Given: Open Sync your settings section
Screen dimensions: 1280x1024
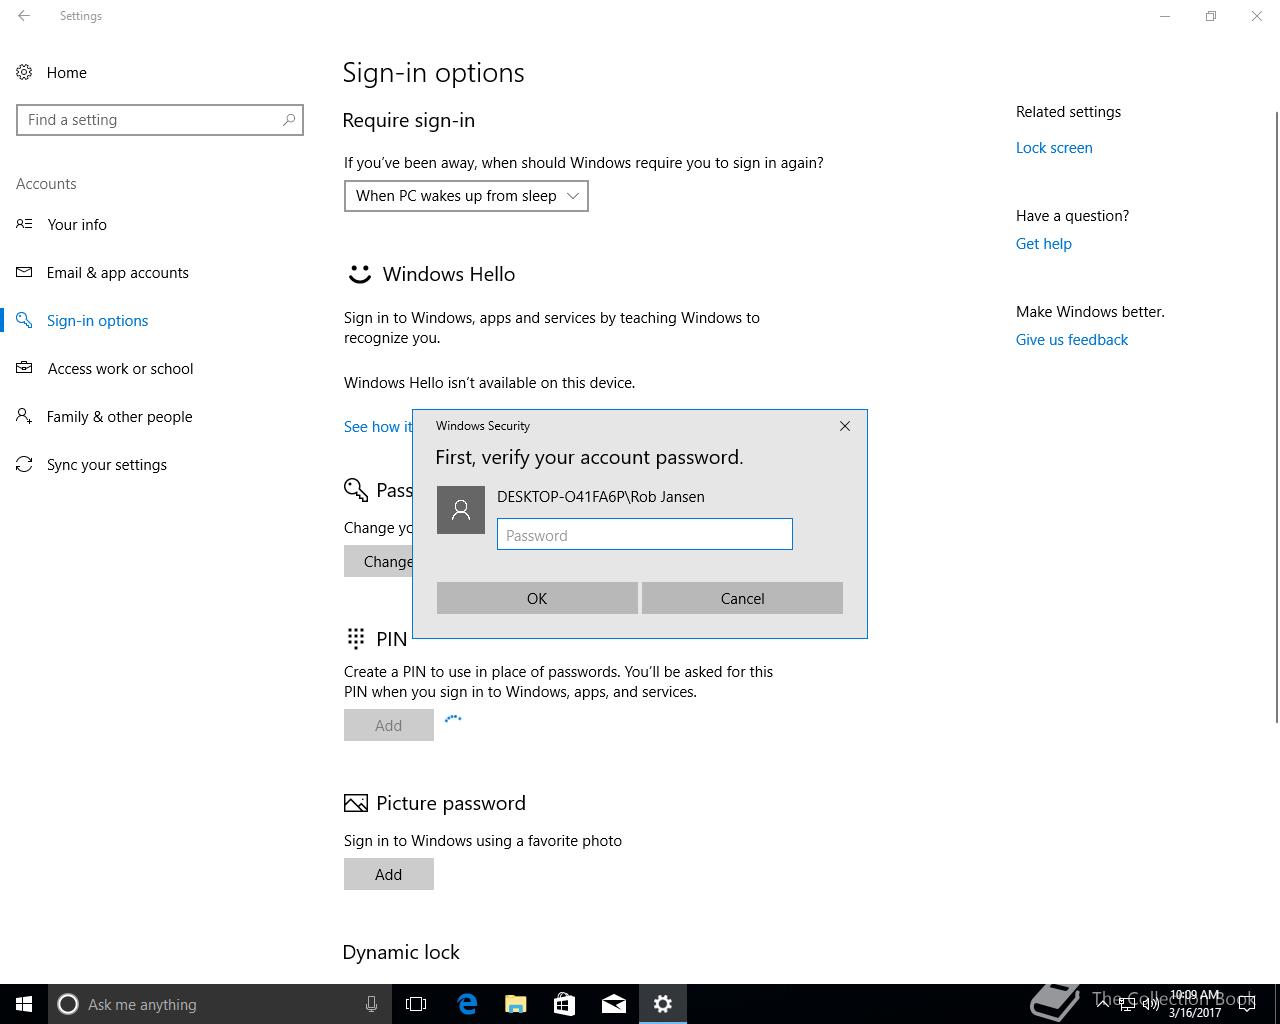Looking at the screenshot, I should click(107, 464).
